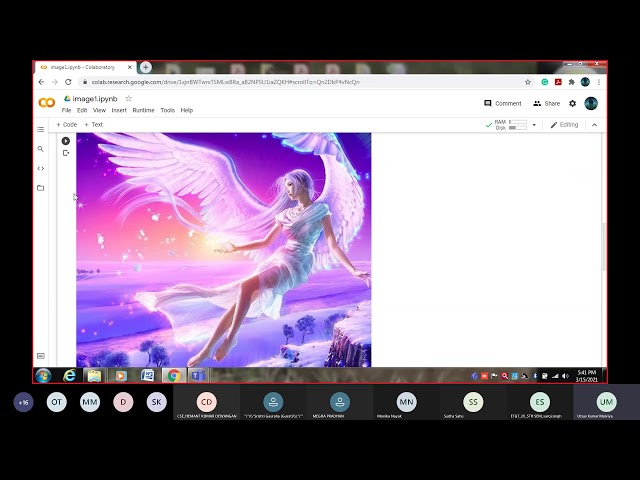The height and width of the screenshot is (480, 640).
Task: Click the taskbar clock showing 5:41 PM
Action: (587, 376)
